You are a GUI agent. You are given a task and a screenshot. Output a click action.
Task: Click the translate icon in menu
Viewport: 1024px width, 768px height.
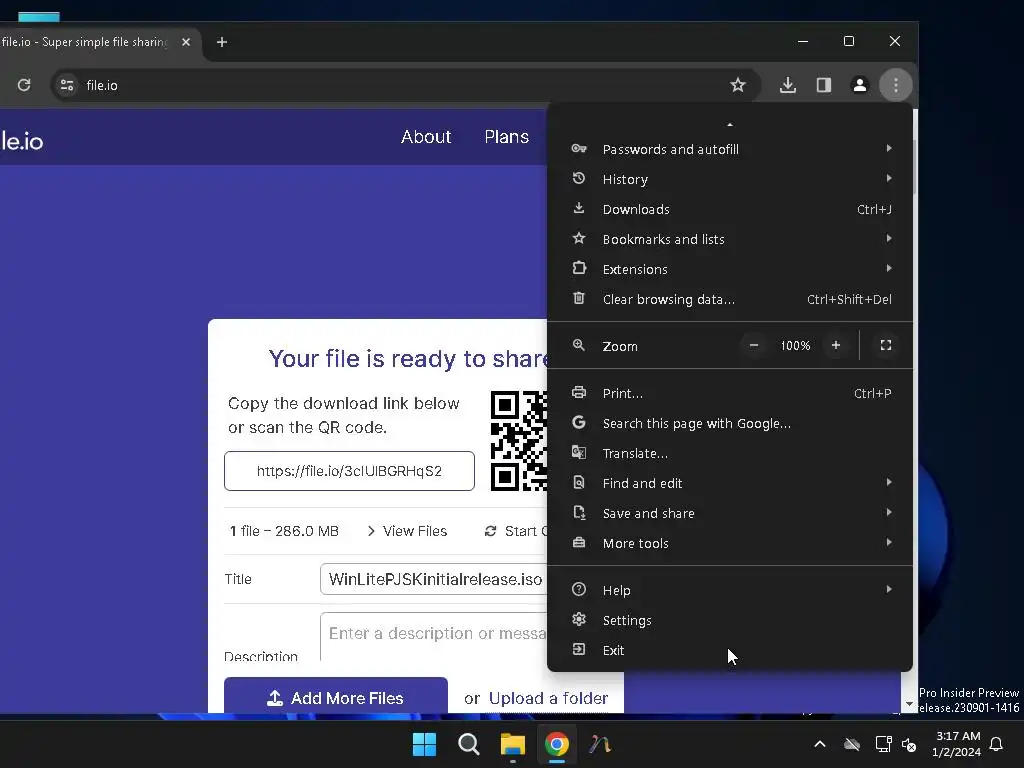(579, 453)
